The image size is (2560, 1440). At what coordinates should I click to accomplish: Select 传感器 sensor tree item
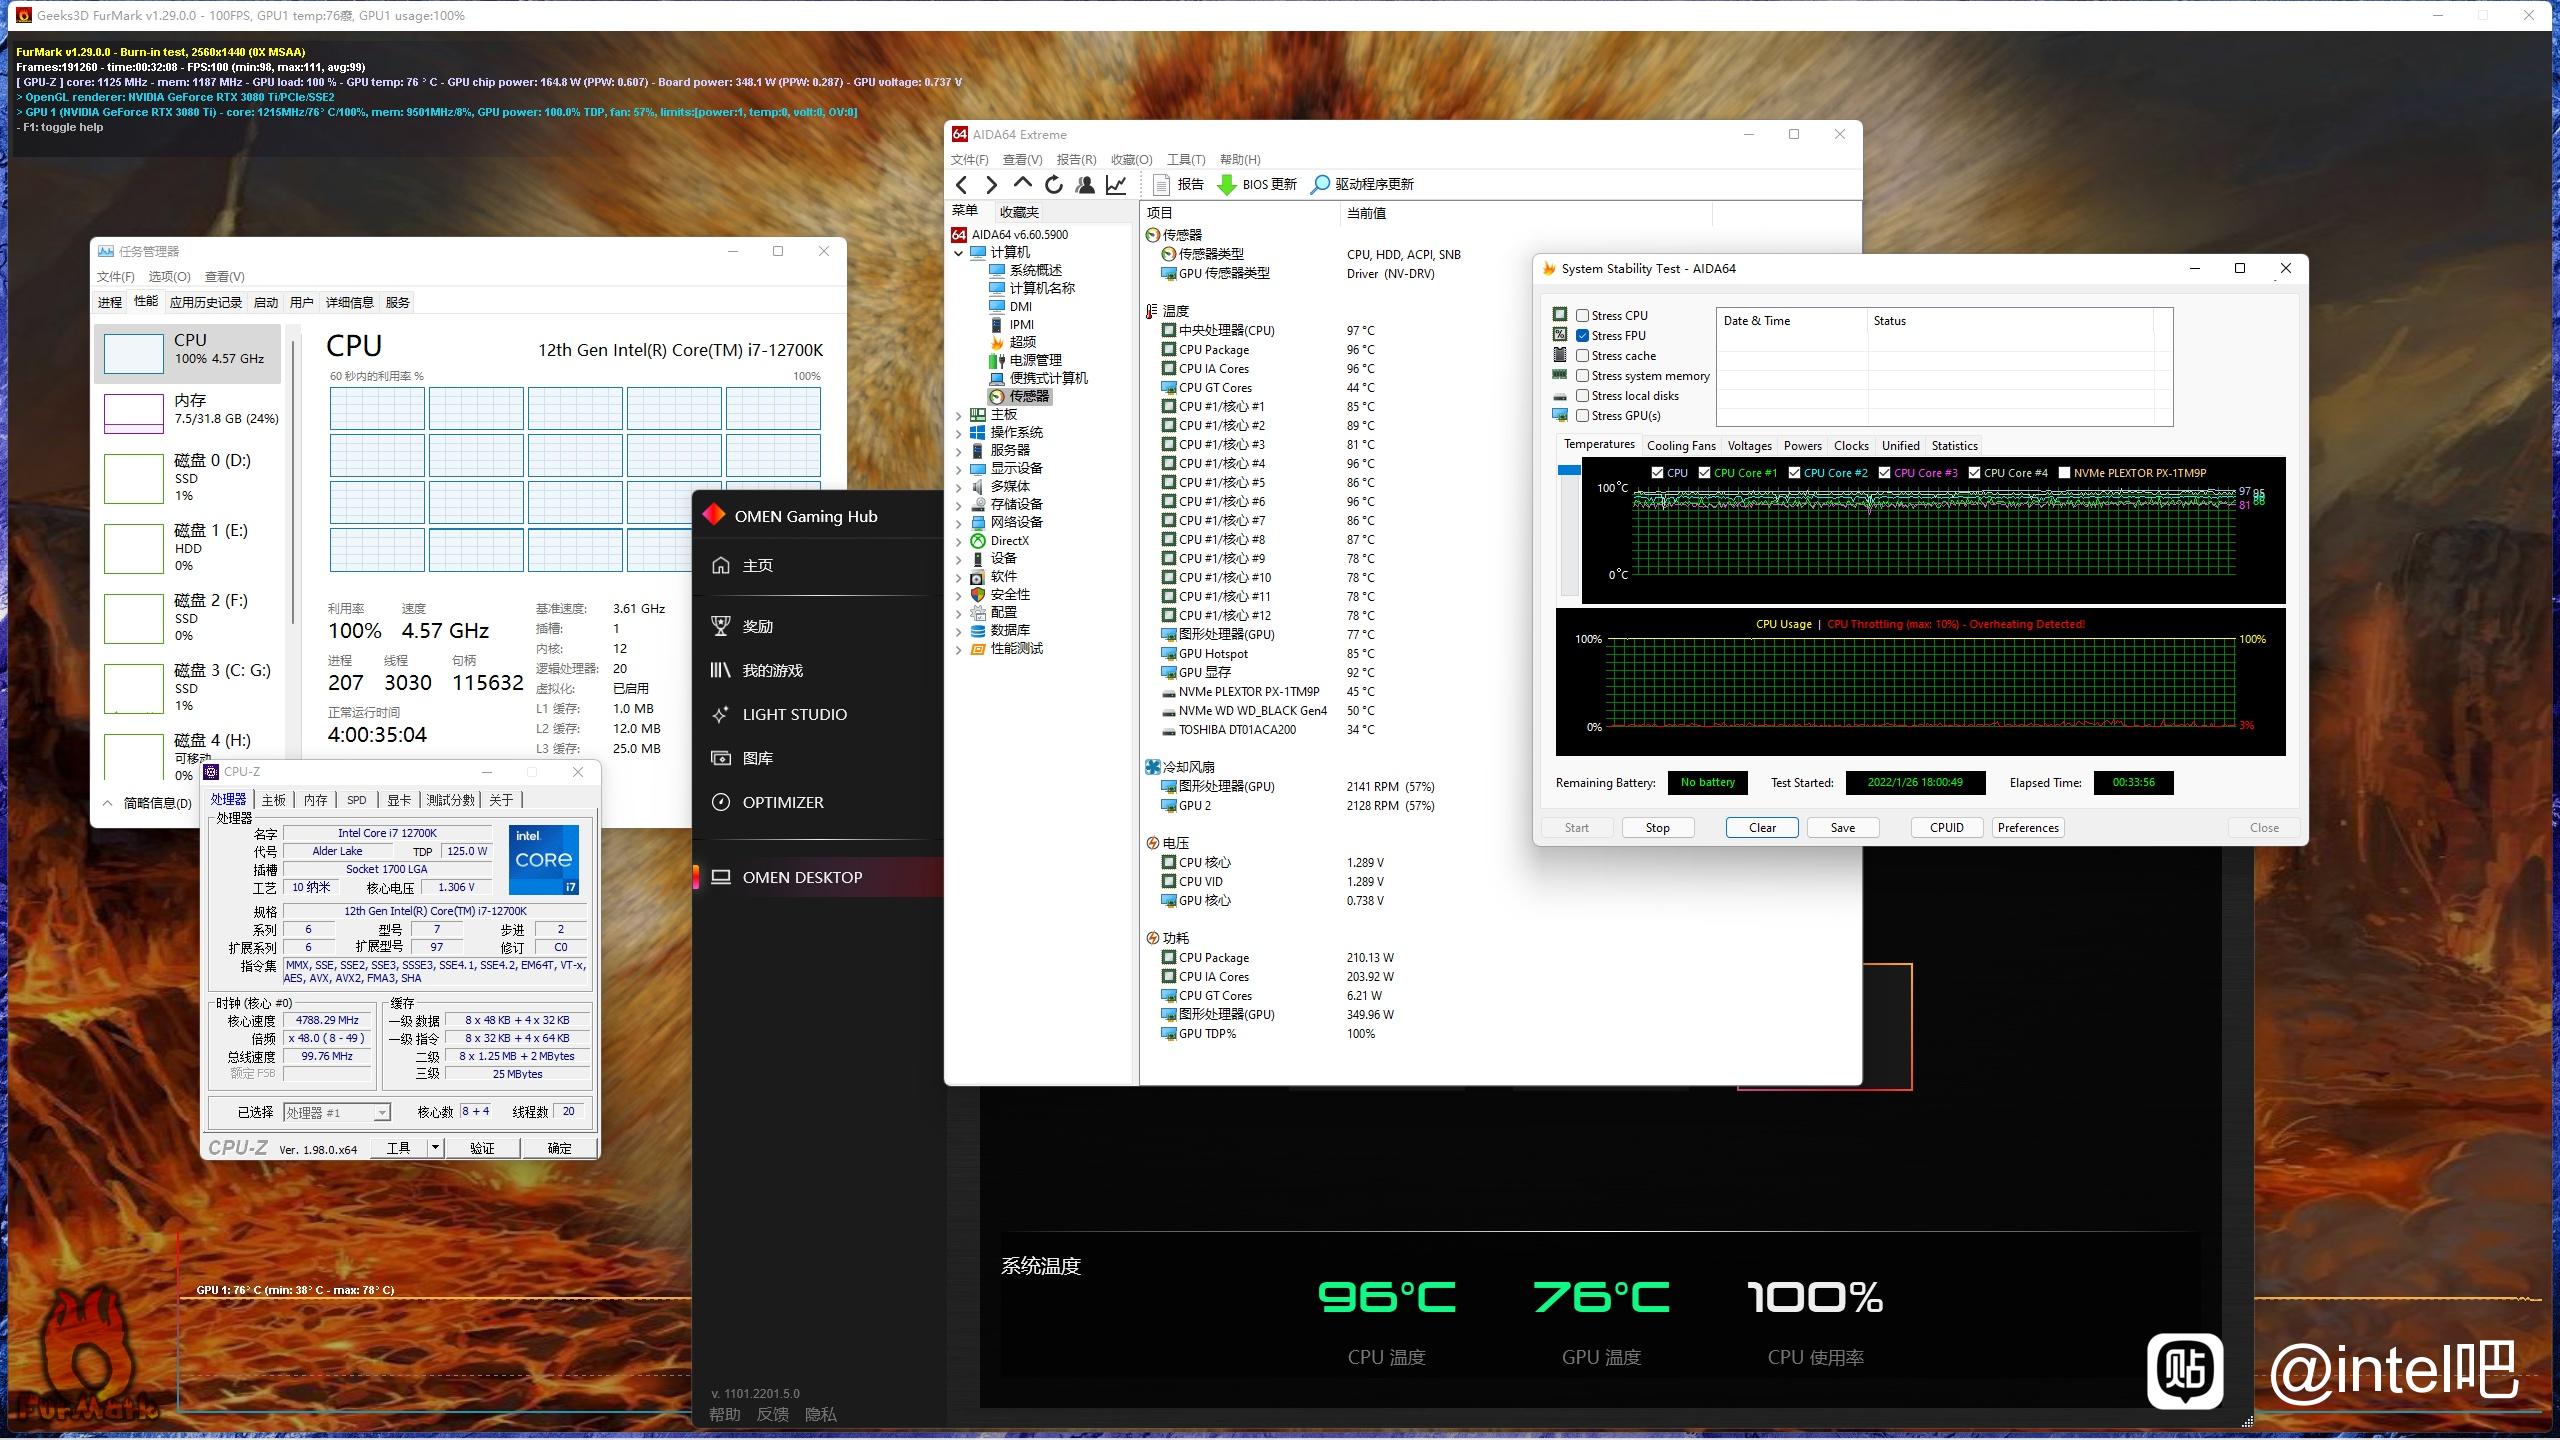(1020, 396)
